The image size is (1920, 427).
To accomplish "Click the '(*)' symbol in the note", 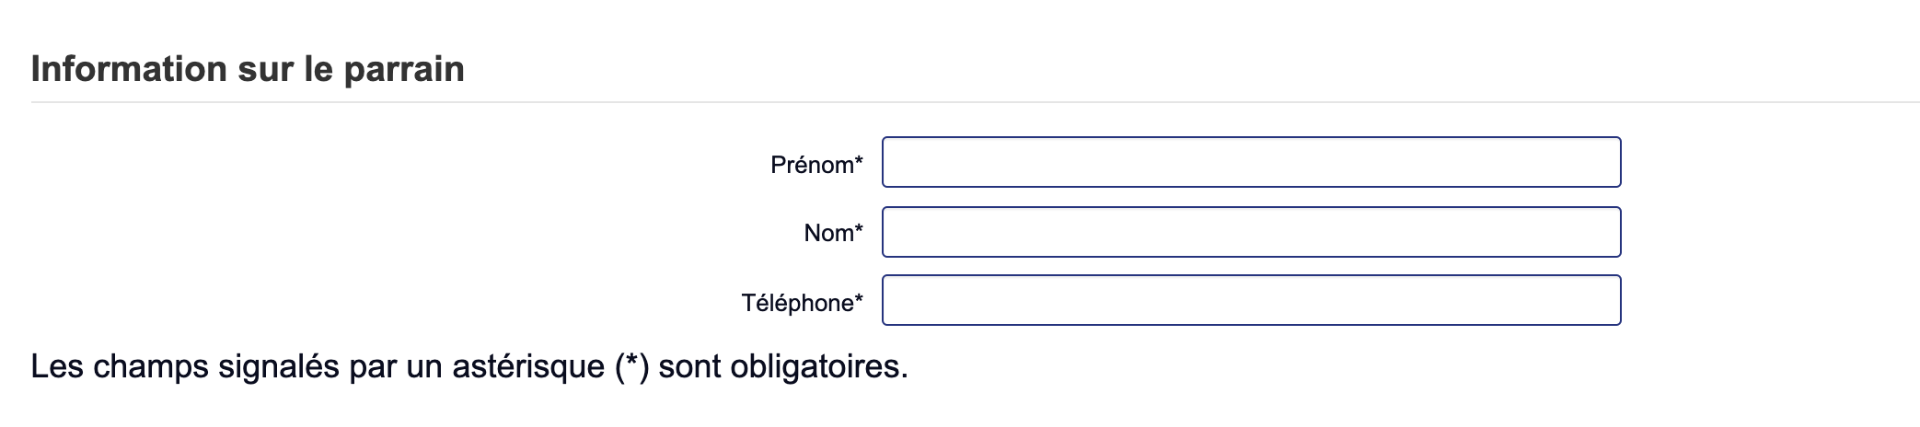I will point(631,367).
